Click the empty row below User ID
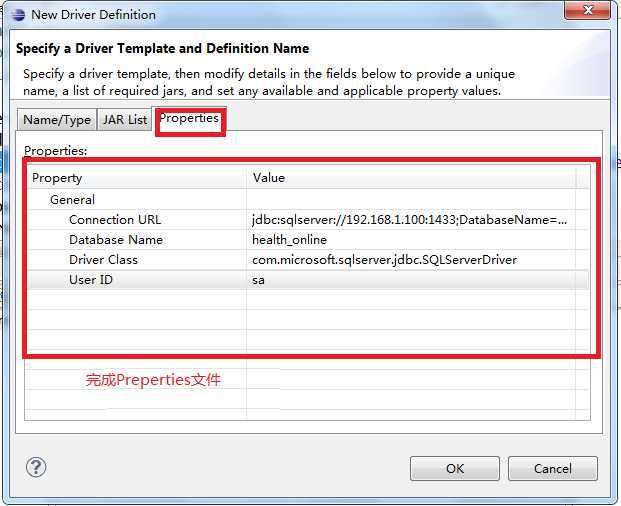621x506 pixels. [308, 300]
